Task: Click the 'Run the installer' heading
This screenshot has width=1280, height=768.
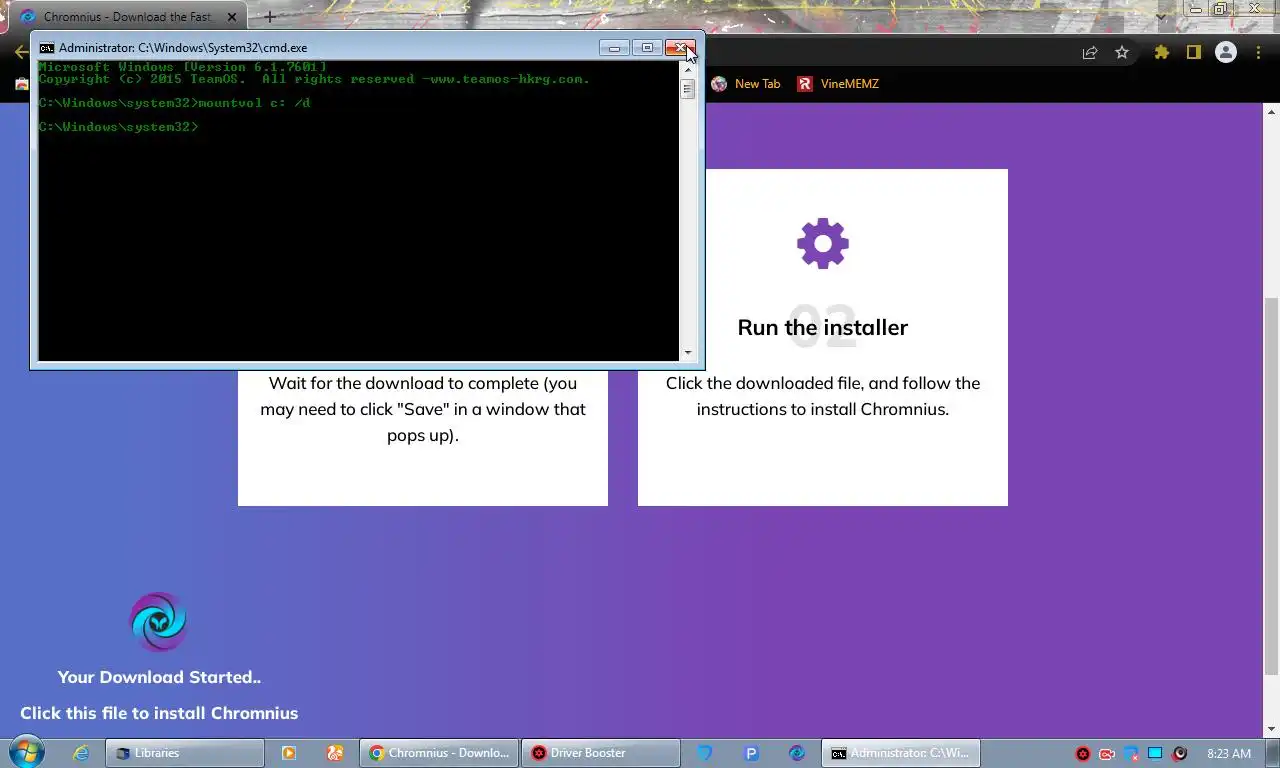Action: (823, 328)
